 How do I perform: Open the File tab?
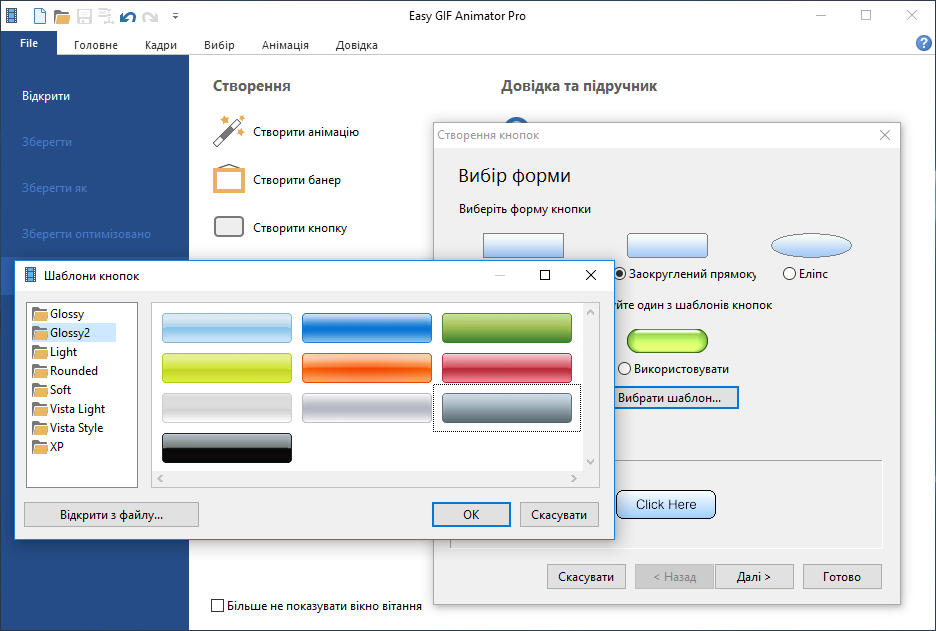[29, 43]
